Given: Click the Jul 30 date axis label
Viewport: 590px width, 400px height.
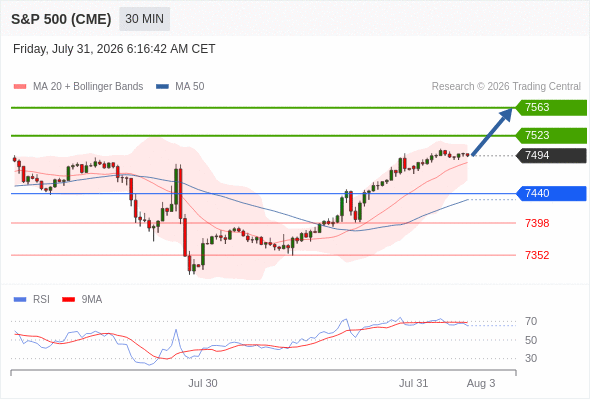Looking at the screenshot, I should (x=203, y=383).
